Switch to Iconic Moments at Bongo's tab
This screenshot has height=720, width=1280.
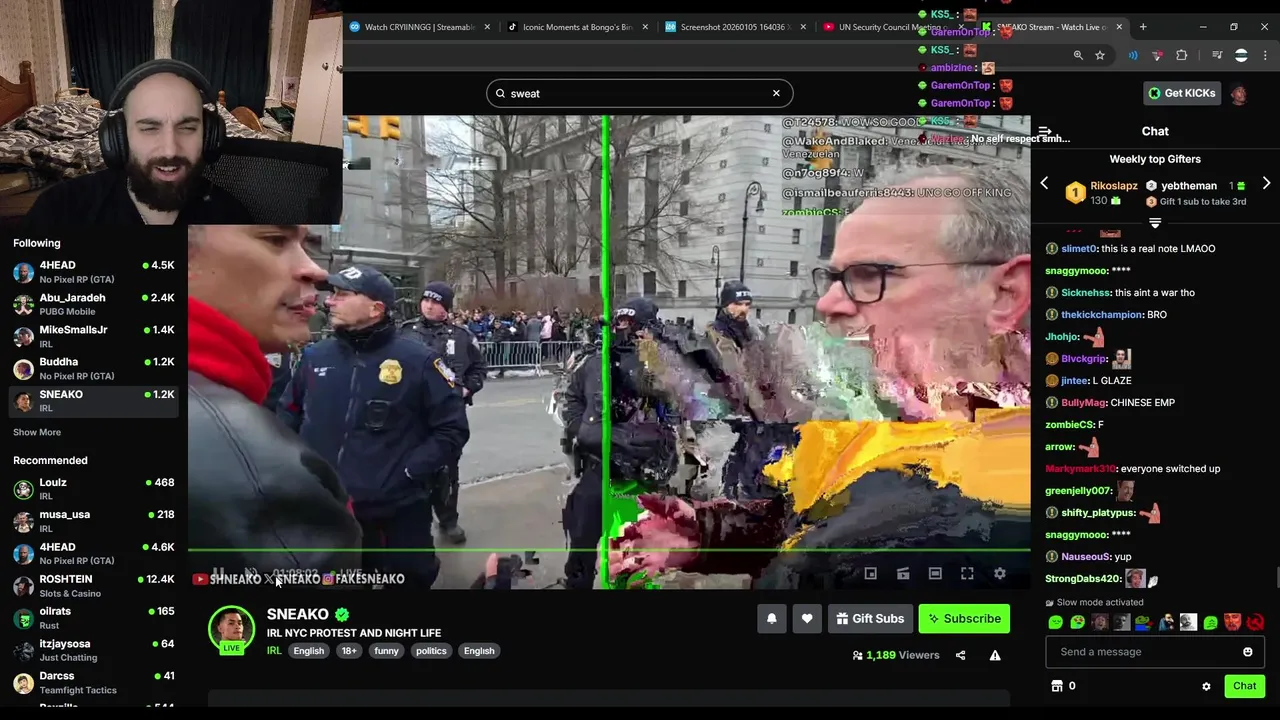pyautogui.click(x=577, y=27)
